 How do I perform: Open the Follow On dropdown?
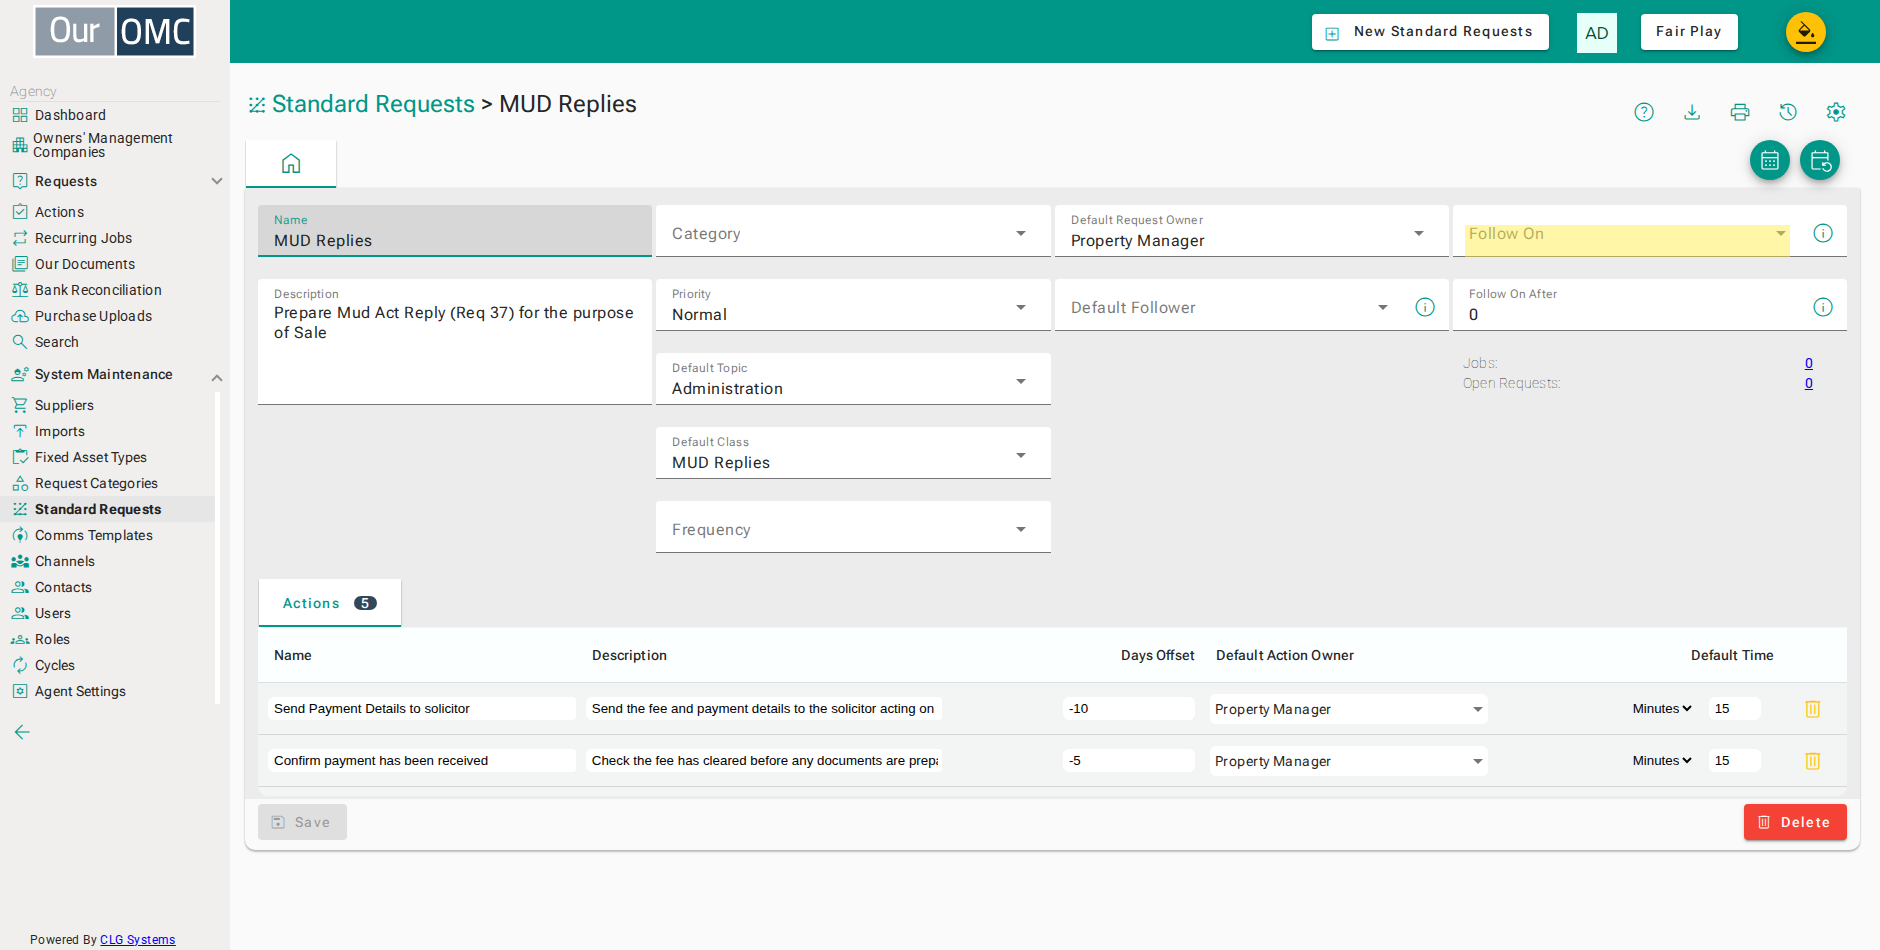[1627, 234]
